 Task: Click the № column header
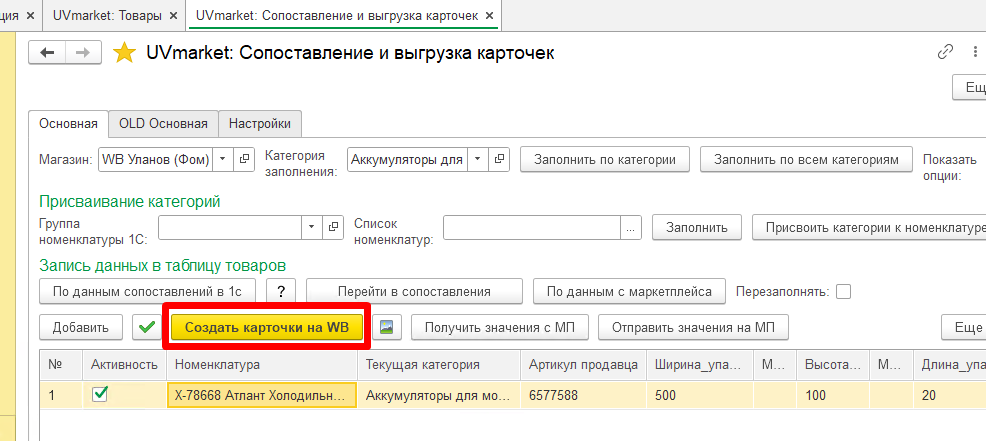pos(61,365)
